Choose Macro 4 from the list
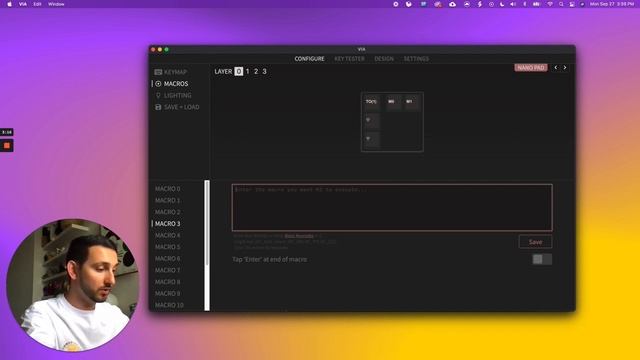Image resolution: width=640 pixels, height=360 pixels. tap(168, 236)
